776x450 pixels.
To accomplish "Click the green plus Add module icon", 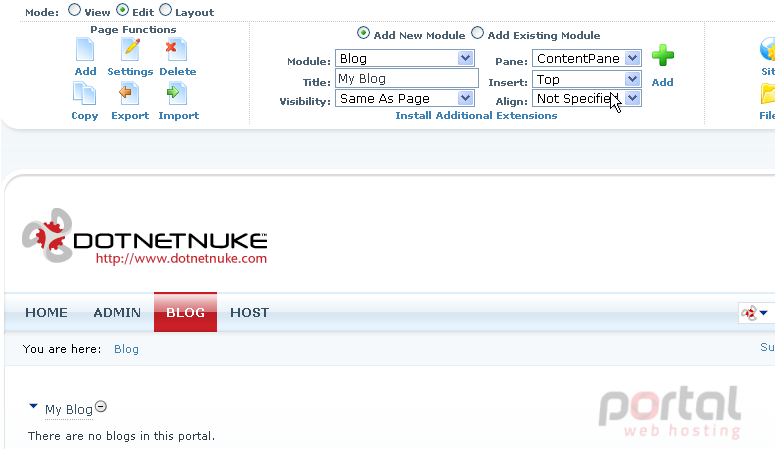I will [x=663, y=55].
